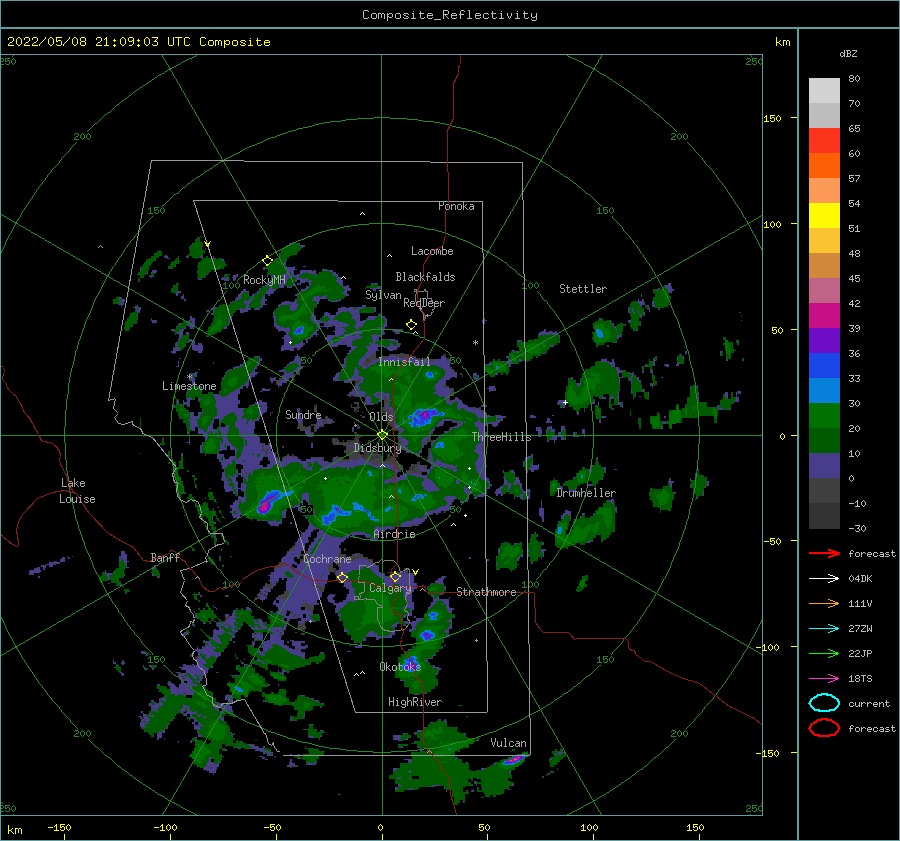This screenshot has width=900, height=841.
Task: Pick the magenta 42-39 dBZ swatch
Action: point(824,316)
